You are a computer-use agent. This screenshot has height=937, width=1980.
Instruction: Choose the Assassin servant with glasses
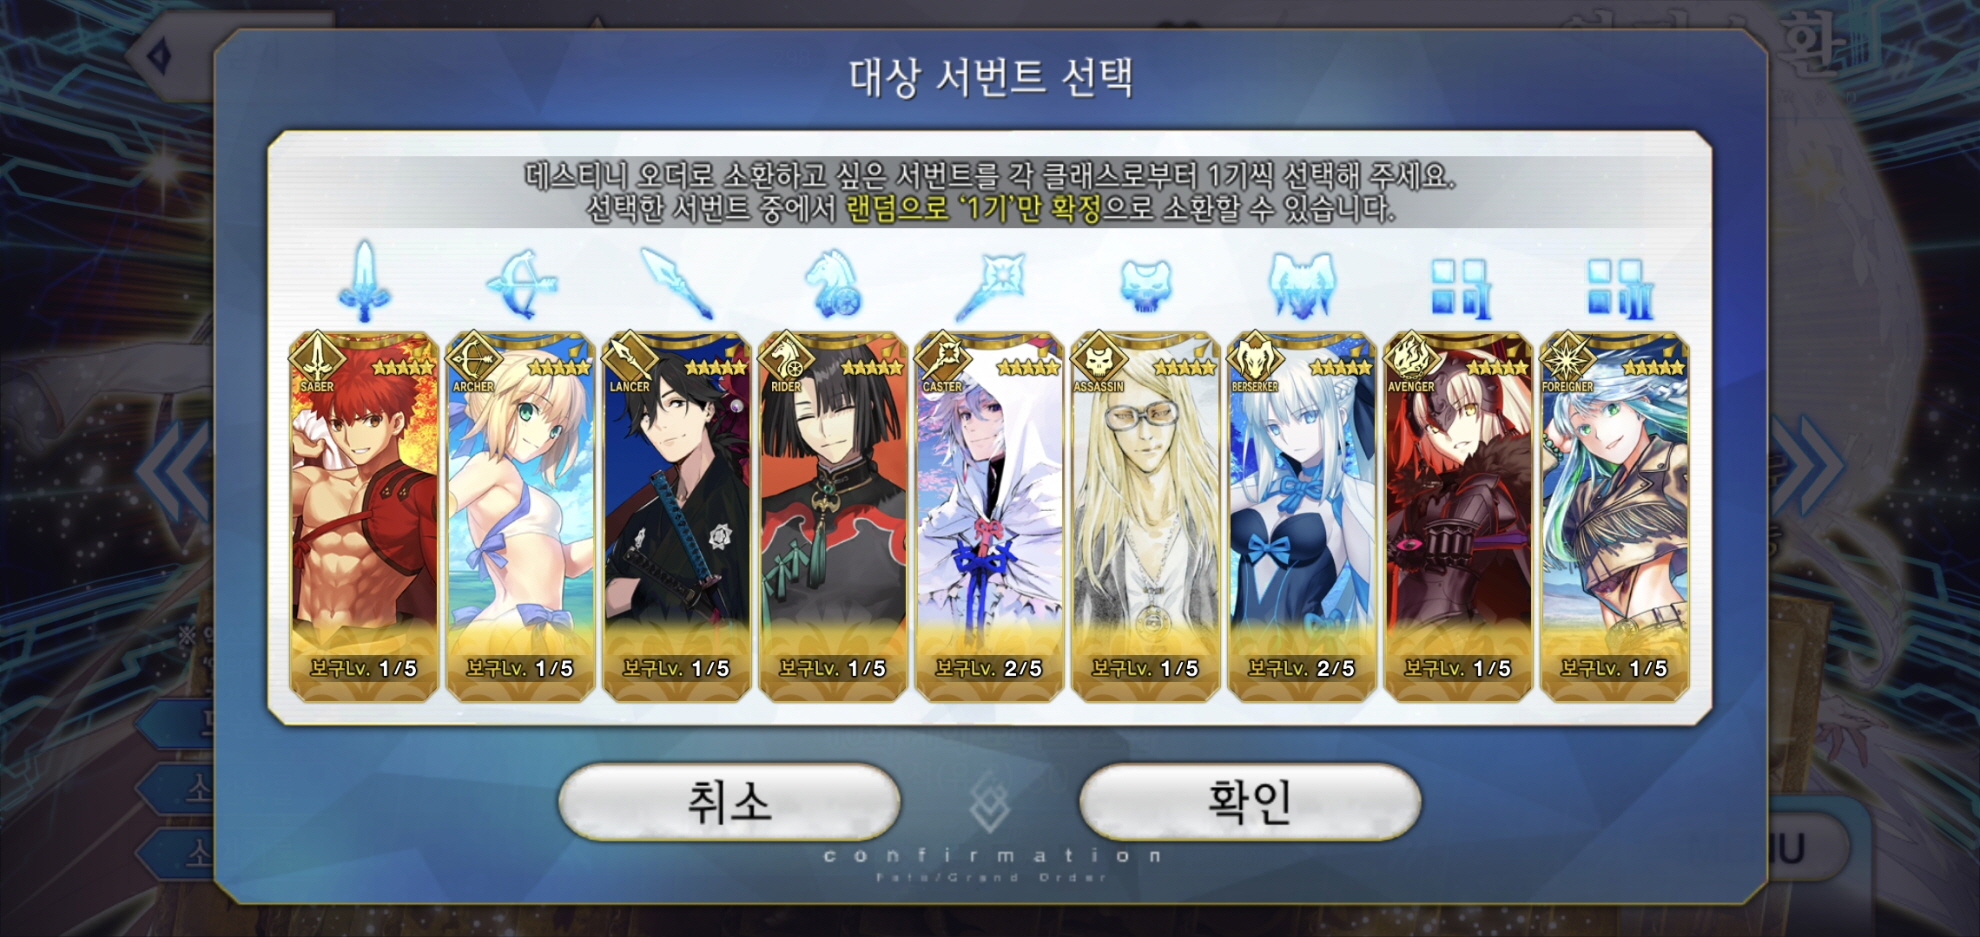pos(1145,516)
